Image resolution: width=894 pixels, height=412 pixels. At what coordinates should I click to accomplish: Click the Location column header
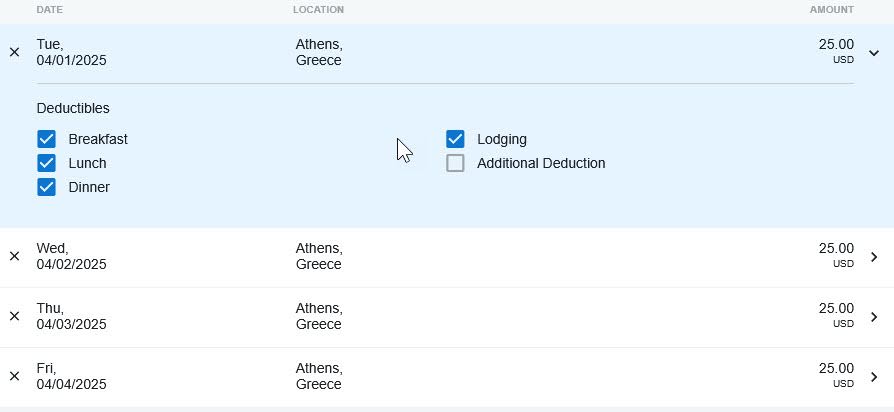(x=318, y=10)
